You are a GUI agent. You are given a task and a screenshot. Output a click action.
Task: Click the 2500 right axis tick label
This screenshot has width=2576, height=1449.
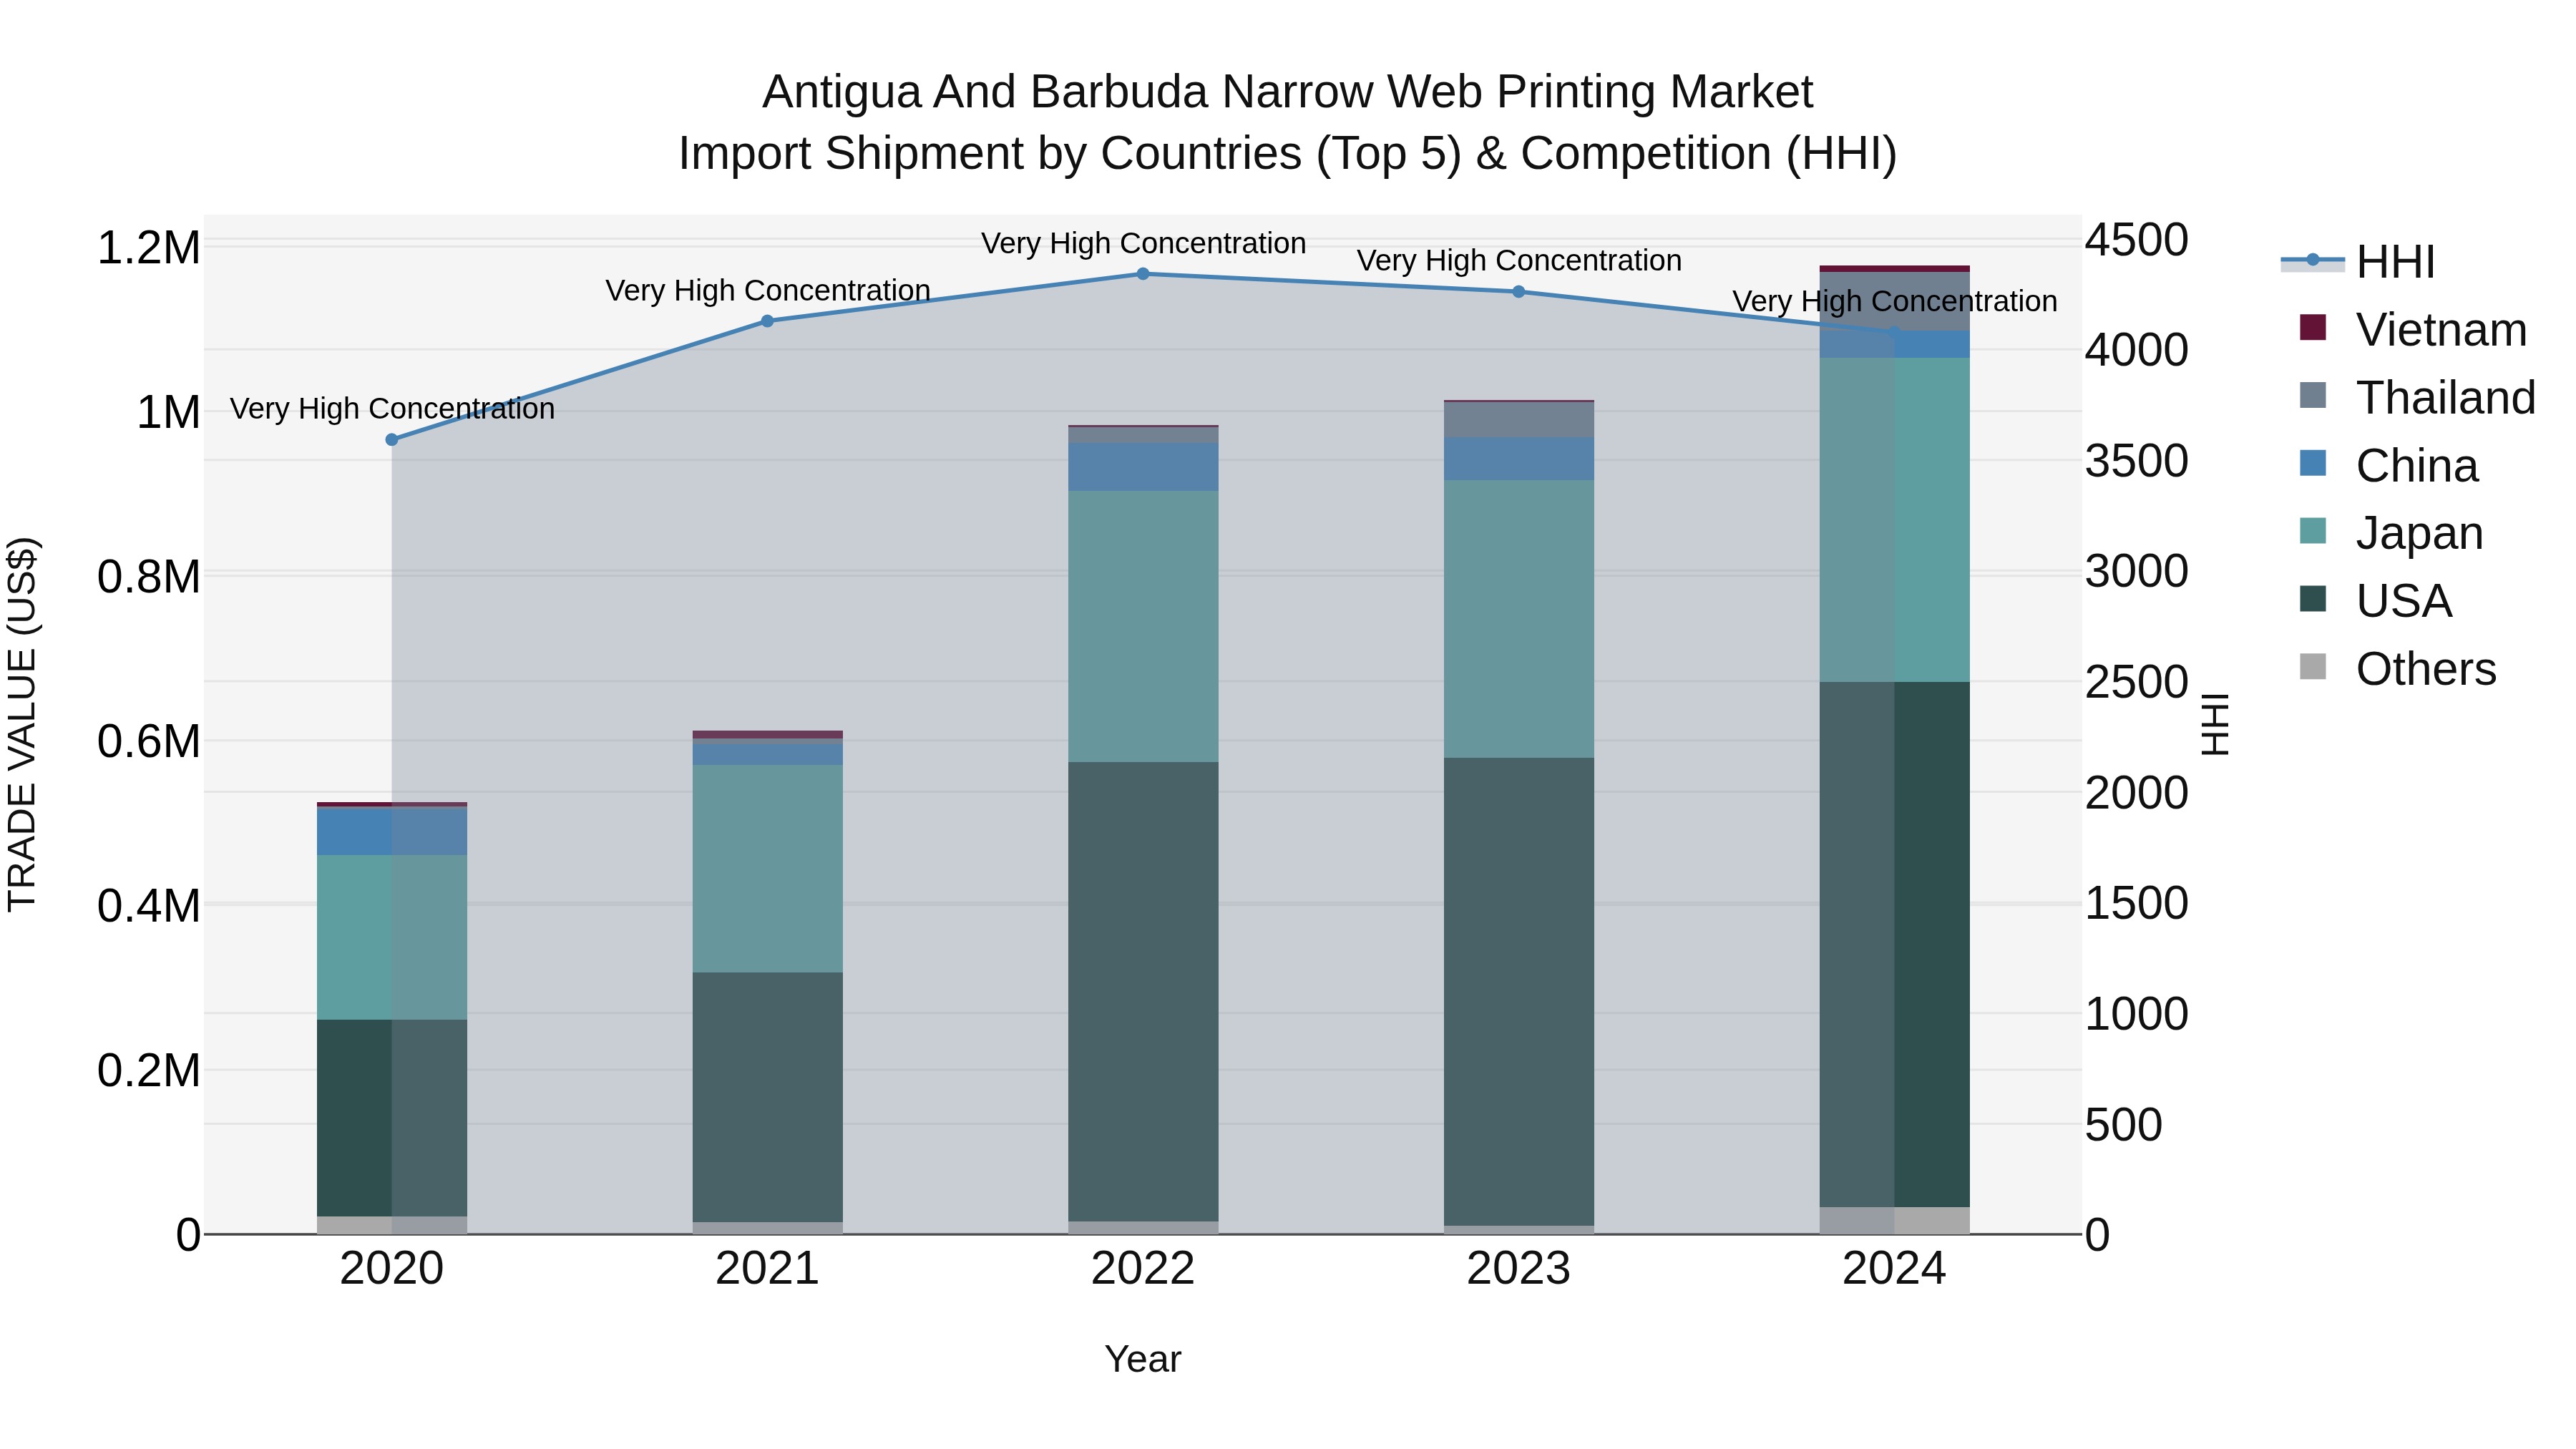click(2137, 683)
